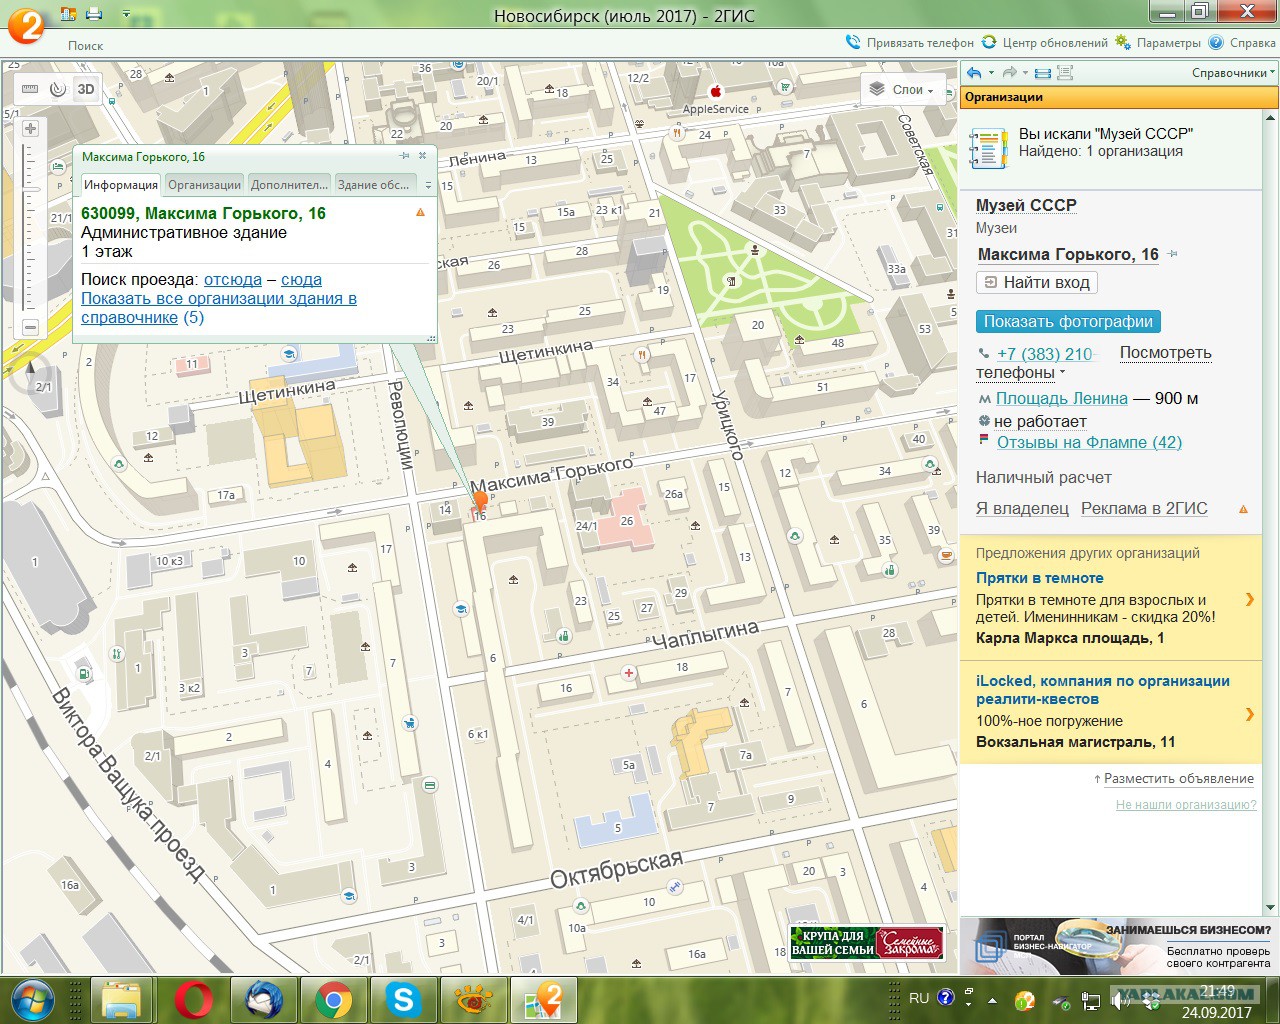The image size is (1280, 1024).
Task: Zoom out with the map minus button
Action: tap(30, 327)
